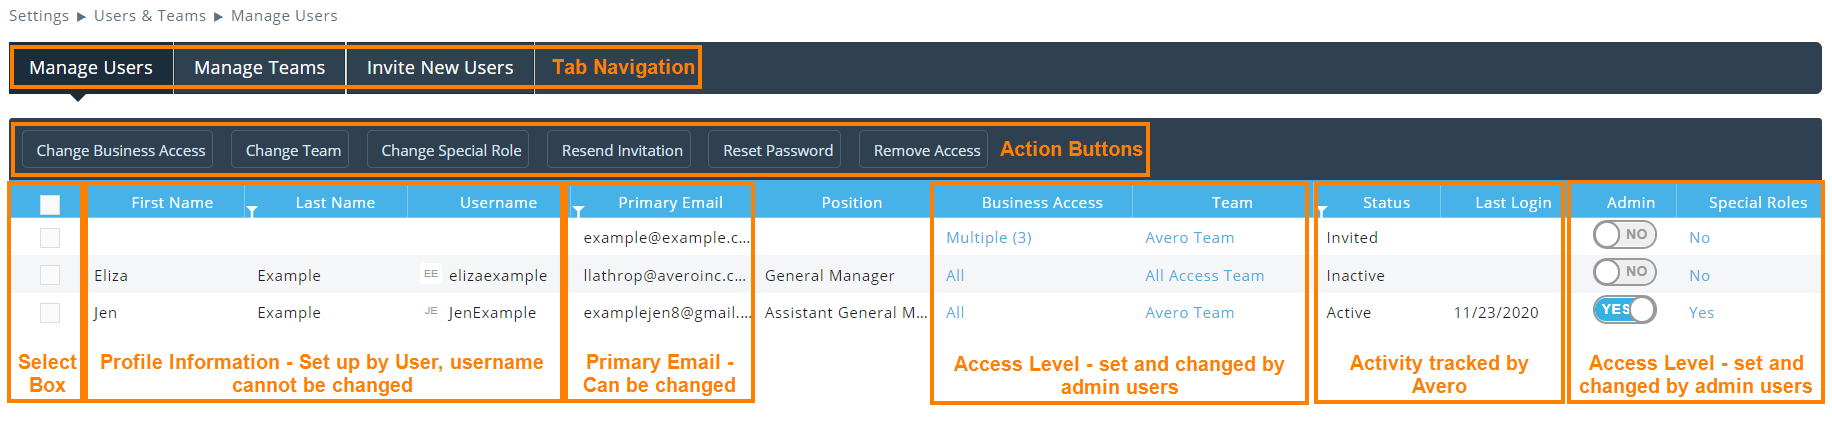Open the Invite New Users tab
The height and width of the screenshot is (437, 1832).
point(440,68)
